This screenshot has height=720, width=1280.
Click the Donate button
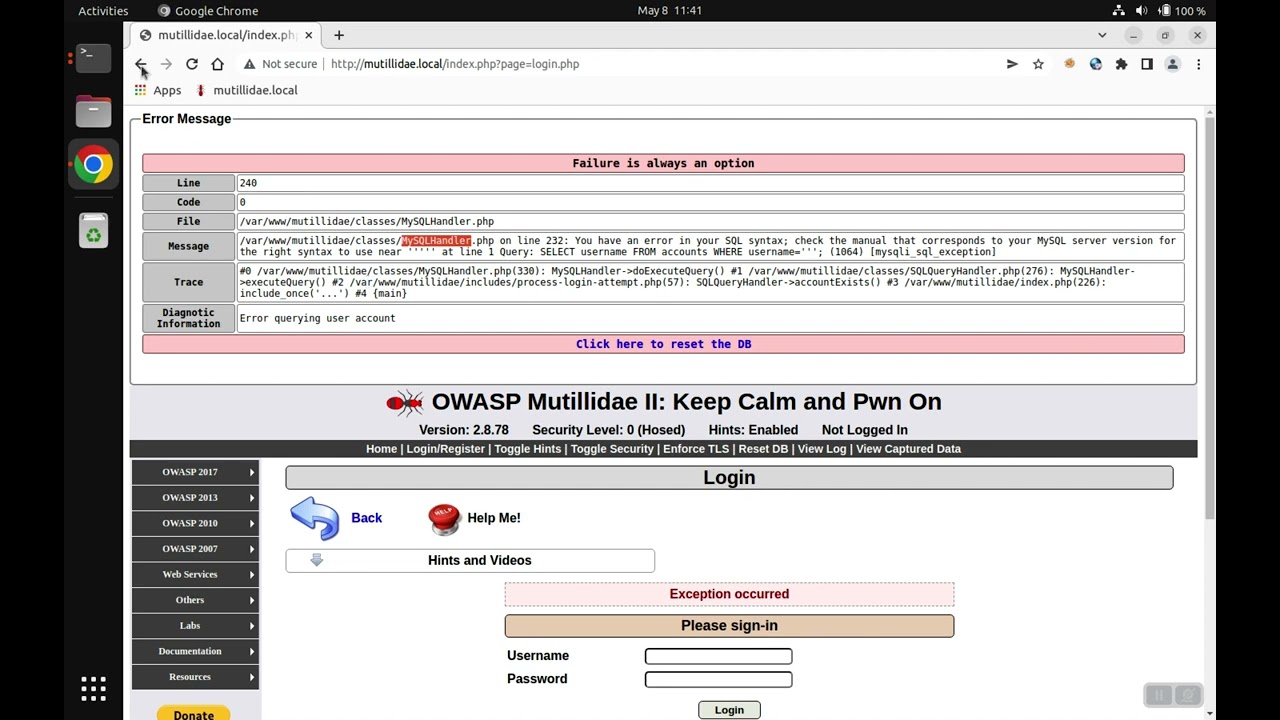(193, 713)
